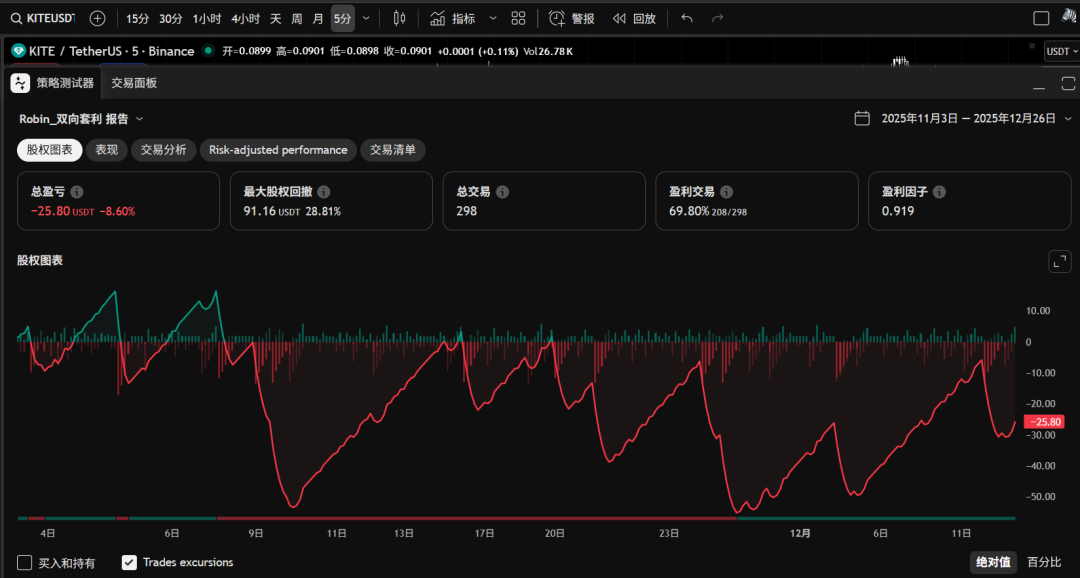Open the 指标 indicators menu

point(453,18)
